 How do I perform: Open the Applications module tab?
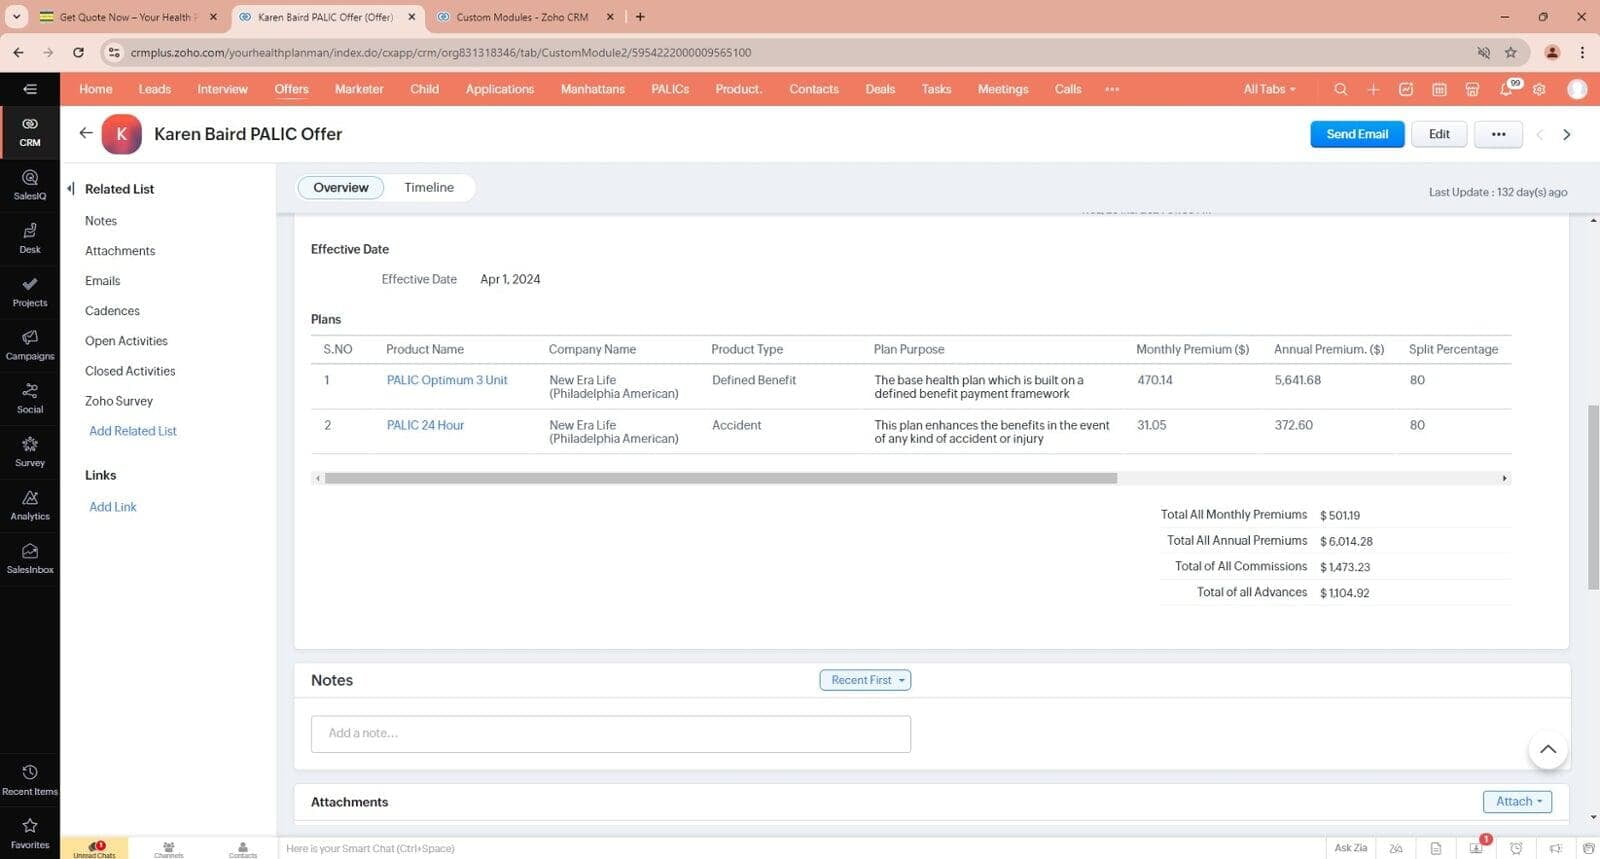[499, 89]
